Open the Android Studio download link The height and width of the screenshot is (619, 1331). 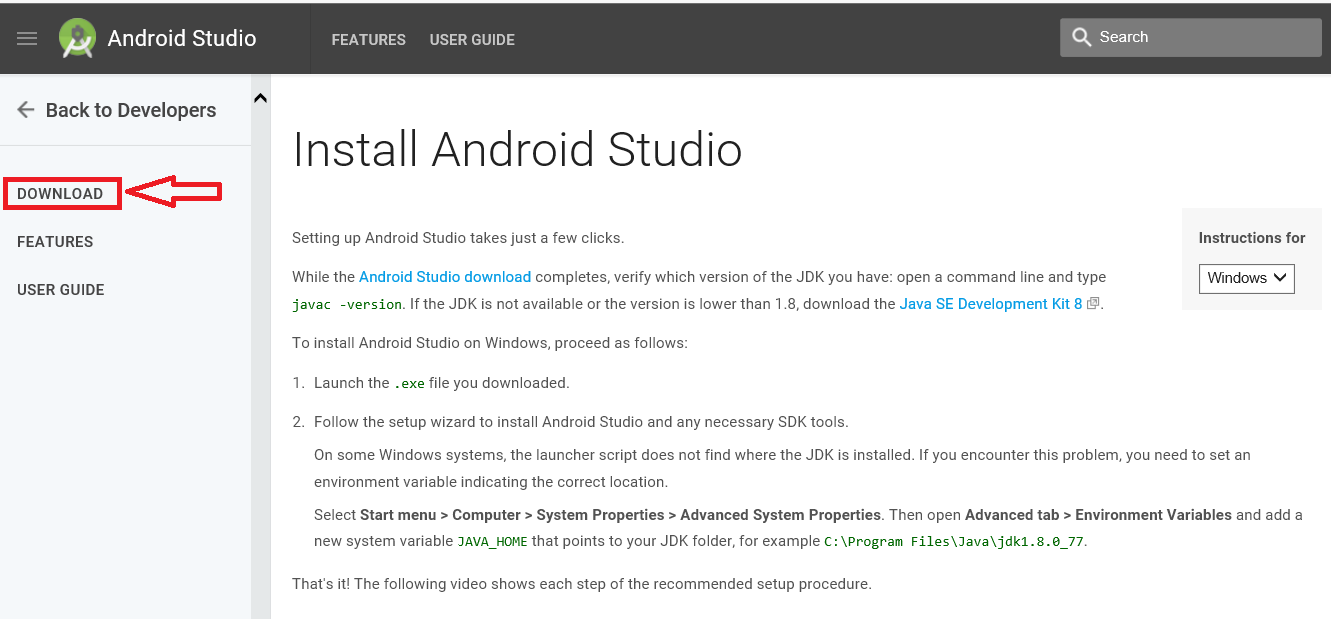tap(444, 277)
